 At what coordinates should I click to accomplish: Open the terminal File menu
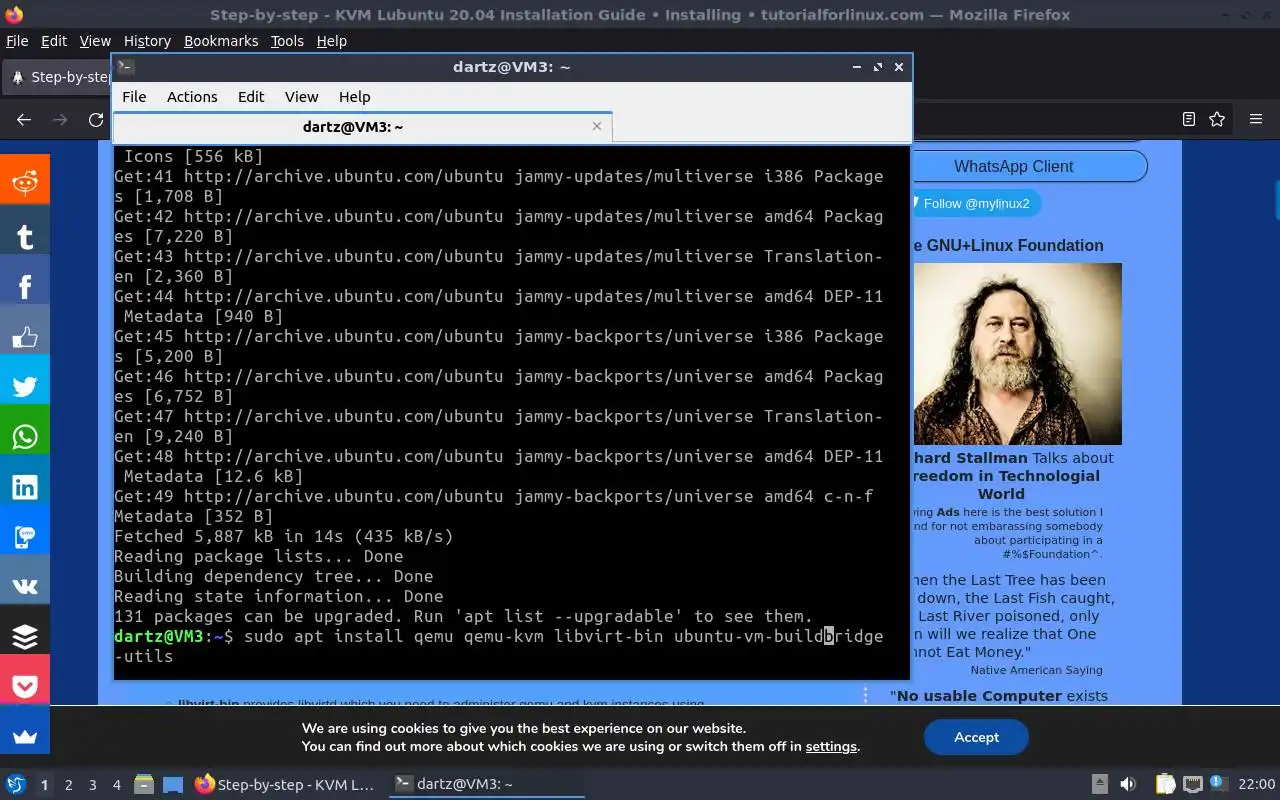134,97
